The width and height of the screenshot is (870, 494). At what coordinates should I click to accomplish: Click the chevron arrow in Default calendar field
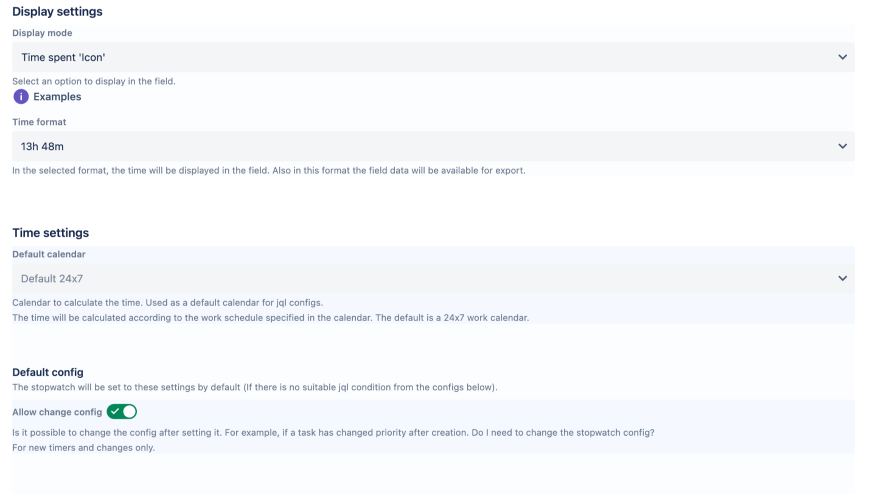[842, 279]
